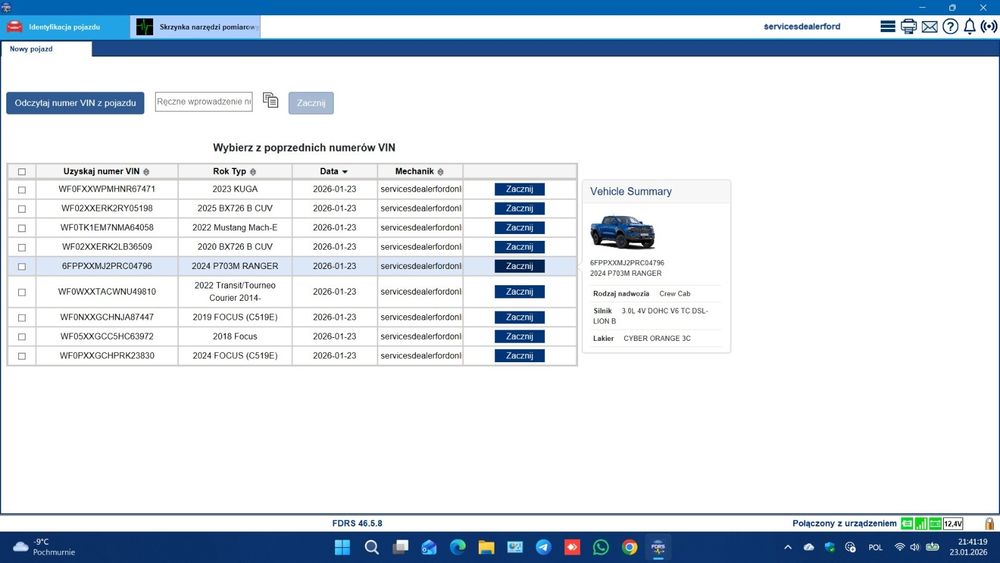This screenshot has height=563, width=1000.
Task: Check the box for WF0TK1EM7NMA64058 row
Action: (22, 228)
